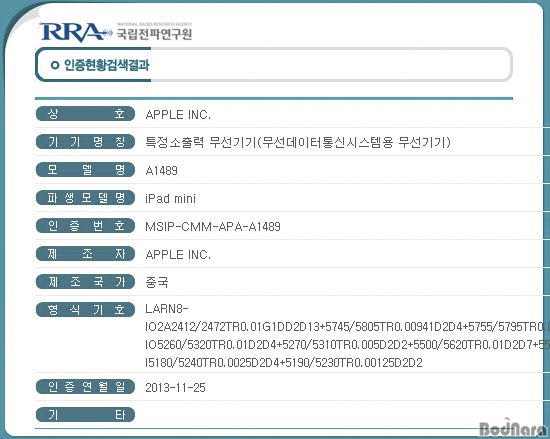The height and width of the screenshot is (439, 550).
Task: Select the 모델명 label pill
Action: 85,170
